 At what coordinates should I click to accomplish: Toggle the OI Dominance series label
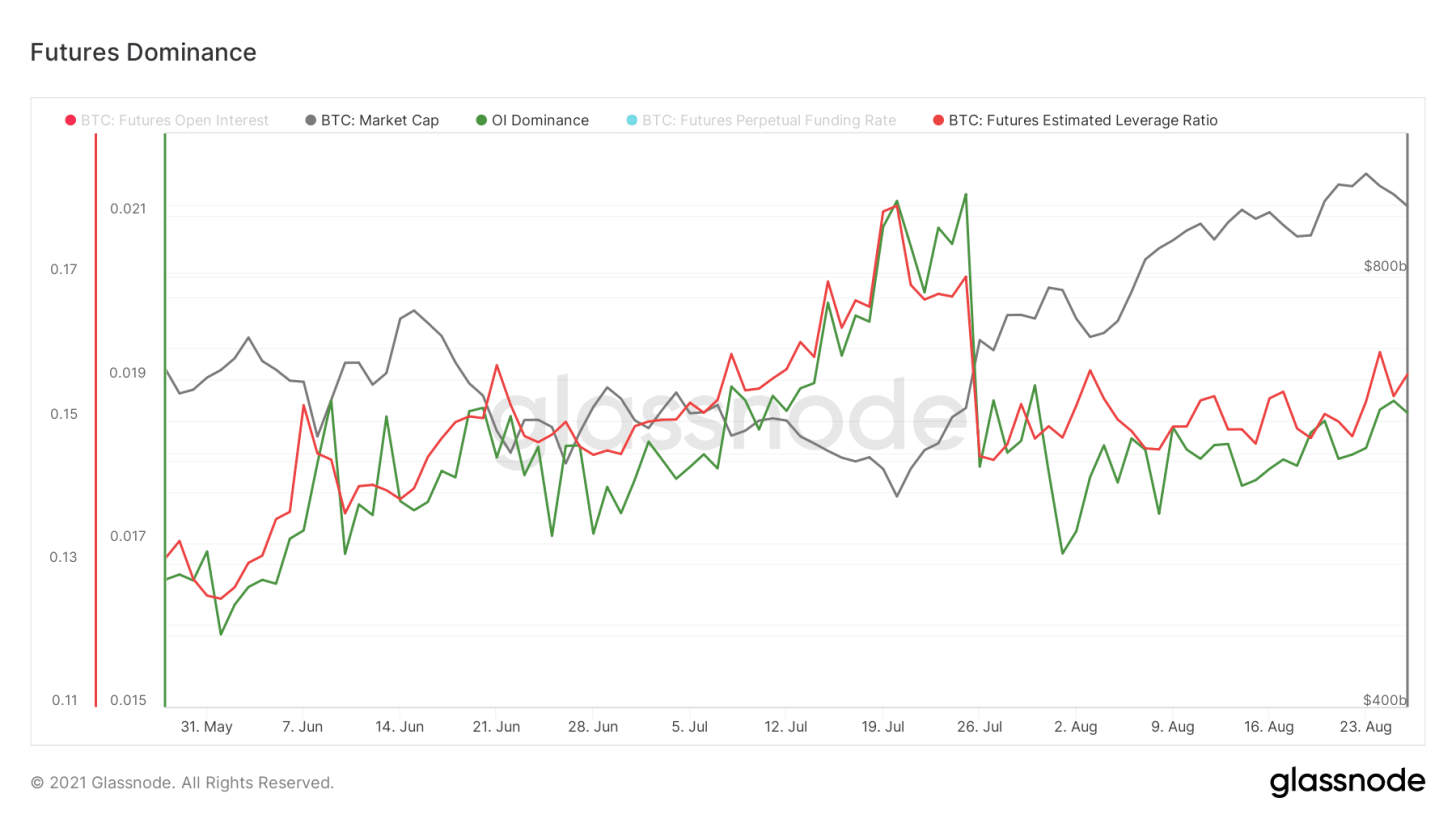point(540,121)
